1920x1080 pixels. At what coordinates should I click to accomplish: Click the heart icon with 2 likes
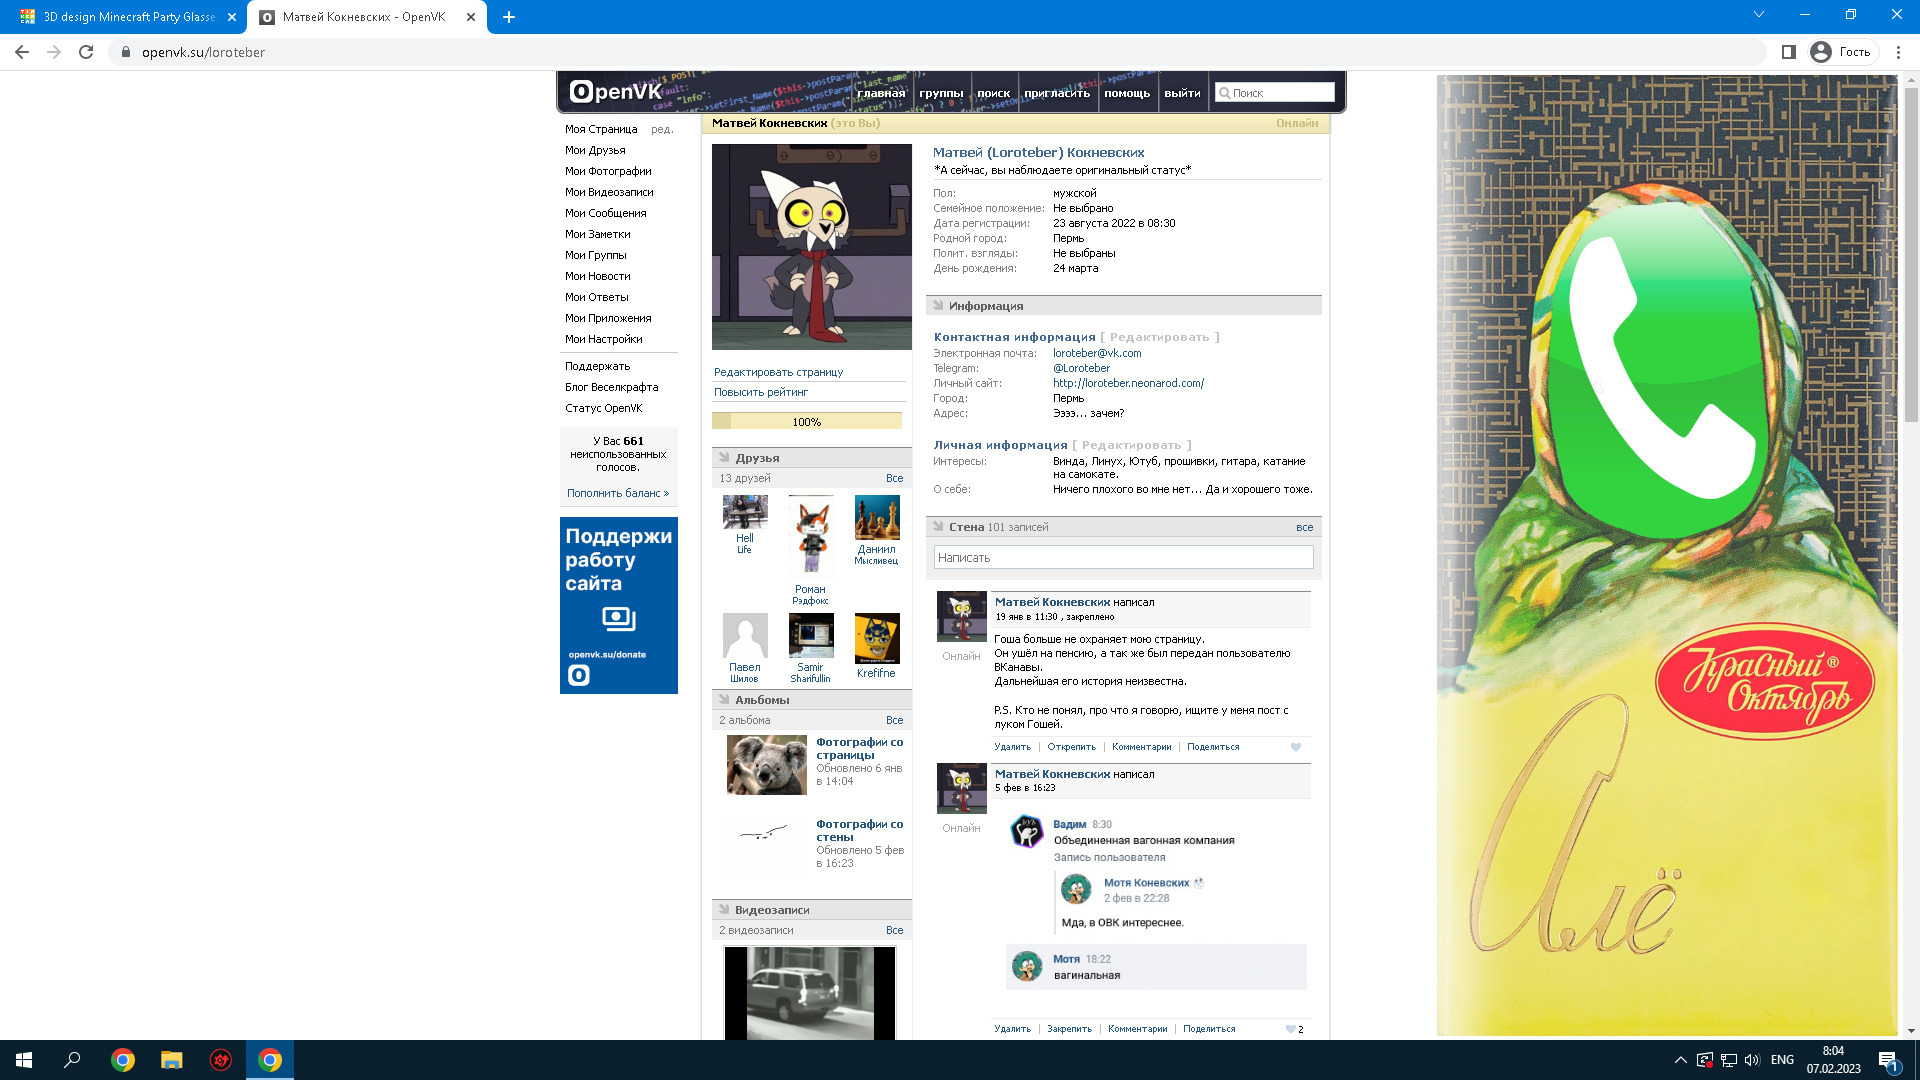point(1291,1029)
